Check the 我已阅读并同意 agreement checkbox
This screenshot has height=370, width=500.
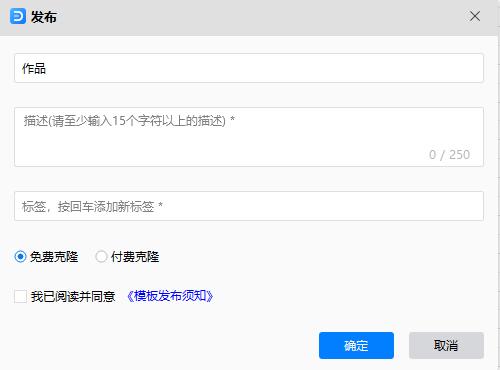pyautogui.click(x=20, y=296)
